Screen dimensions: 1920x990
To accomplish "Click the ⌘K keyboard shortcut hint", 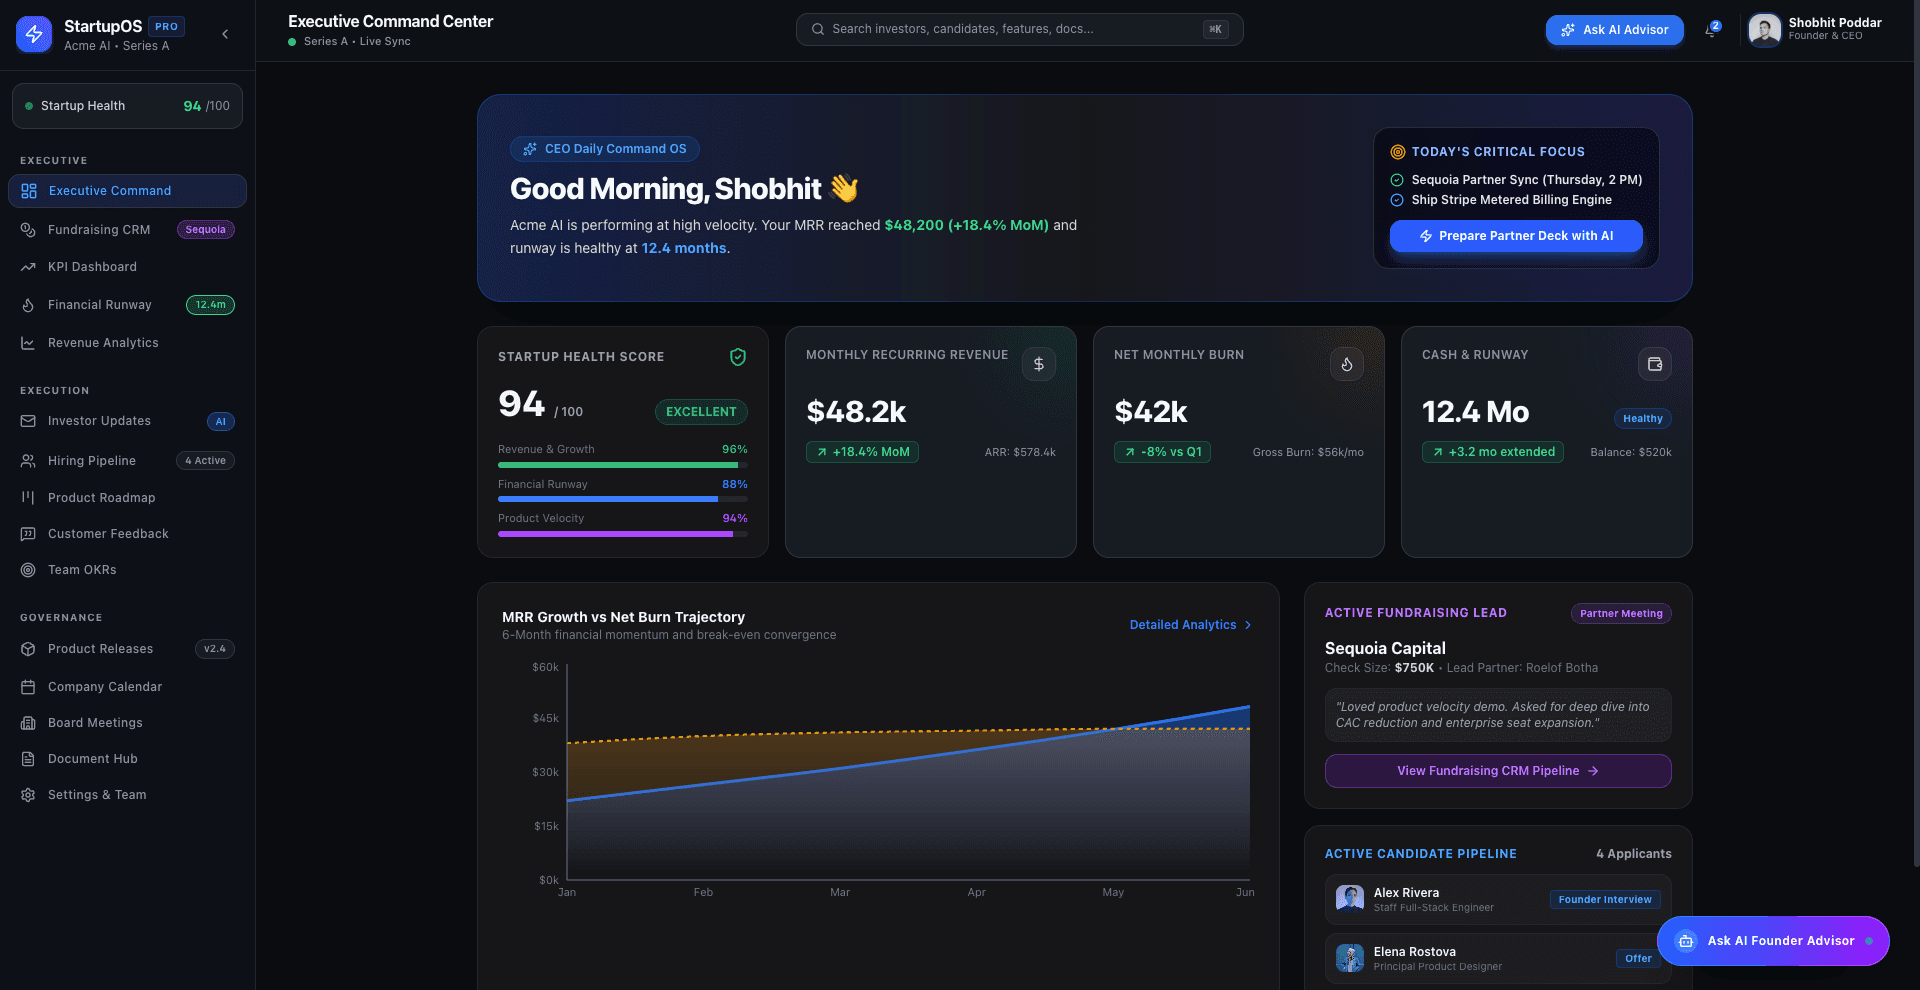I will [x=1215, y=29].
